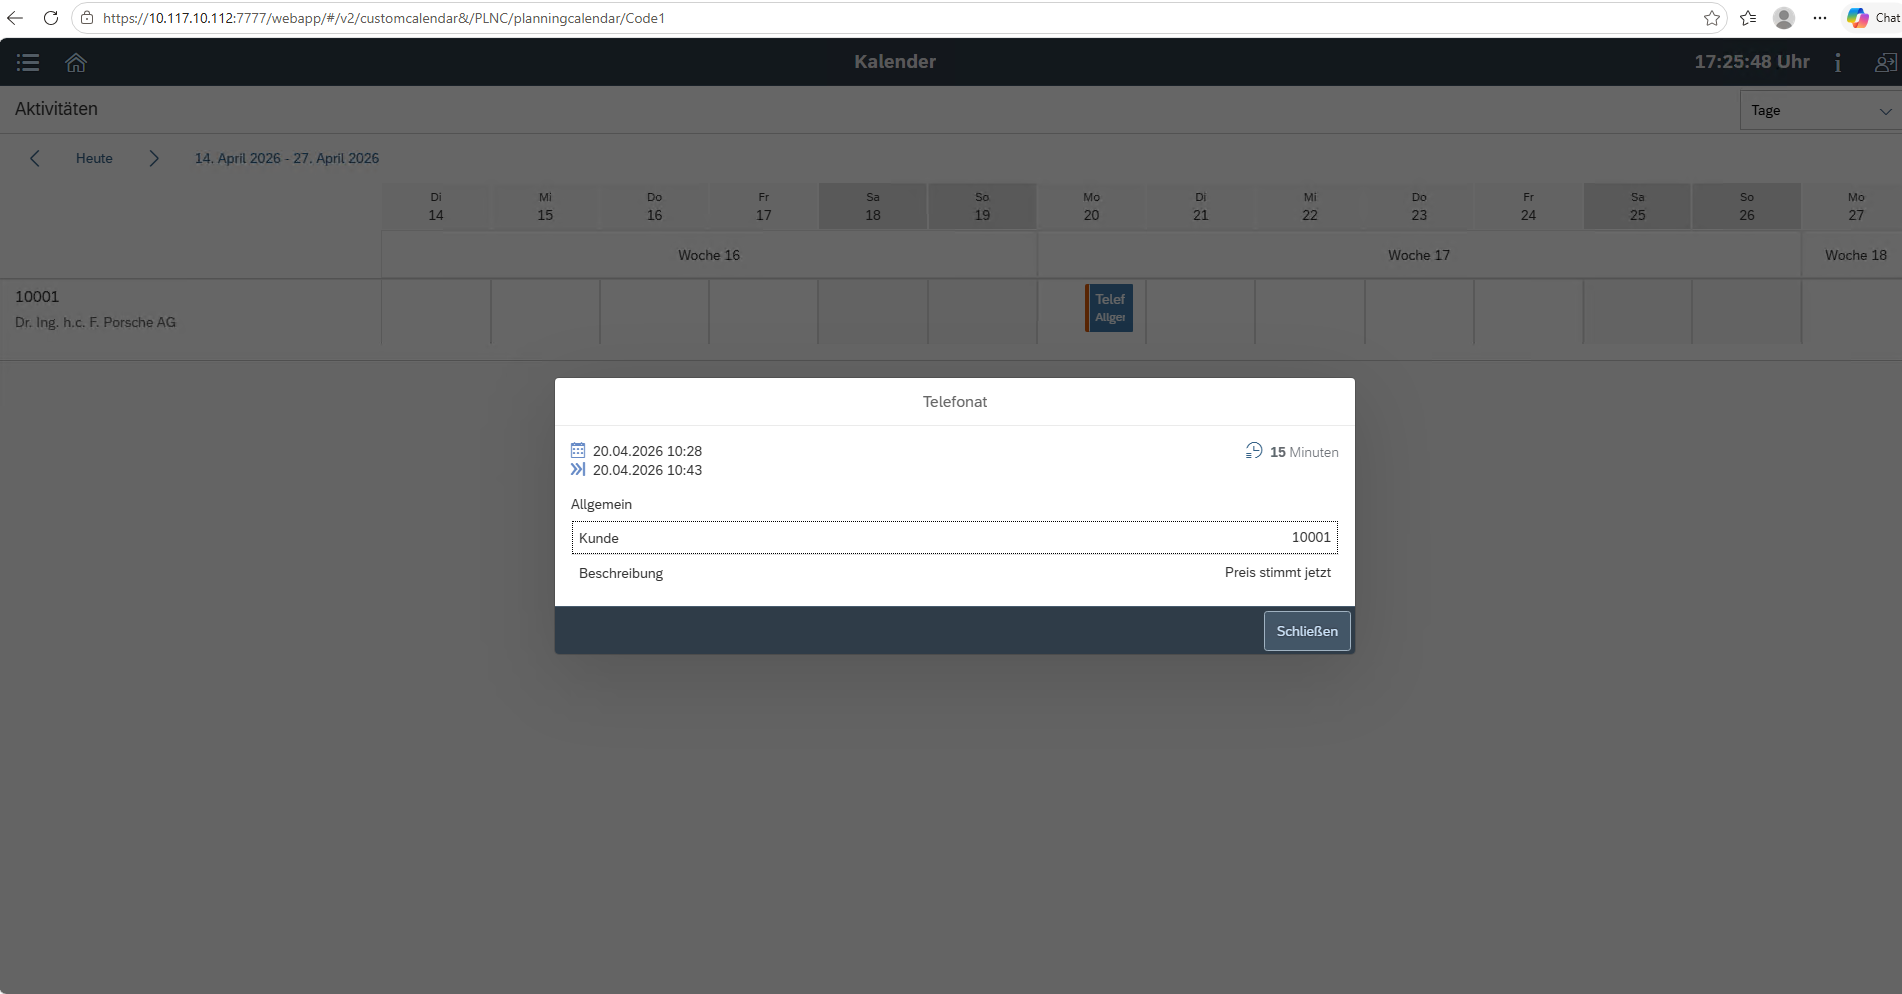Click the Allgemein section heading
Viewport: 1902px width, 994px height.
click(601, 504)
